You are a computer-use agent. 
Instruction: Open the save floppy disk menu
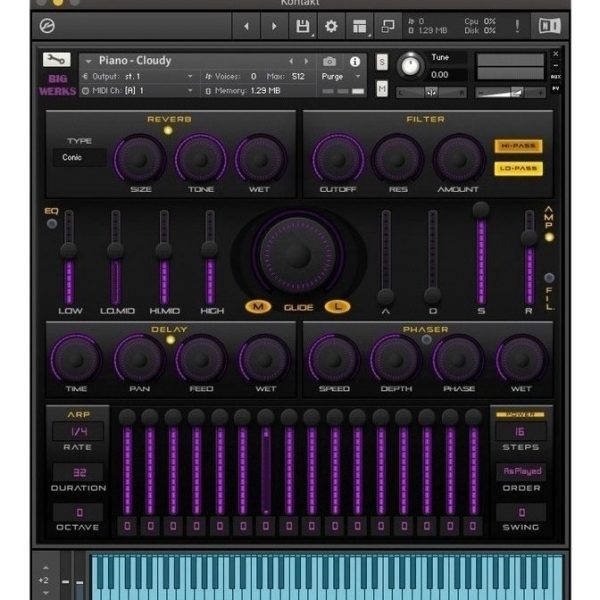click(303, 26)
